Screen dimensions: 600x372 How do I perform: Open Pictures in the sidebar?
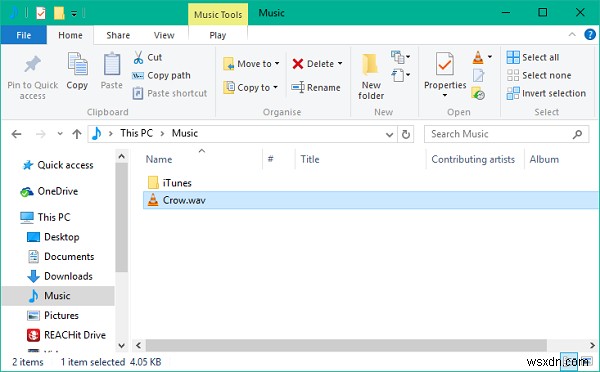click(53, 315)
